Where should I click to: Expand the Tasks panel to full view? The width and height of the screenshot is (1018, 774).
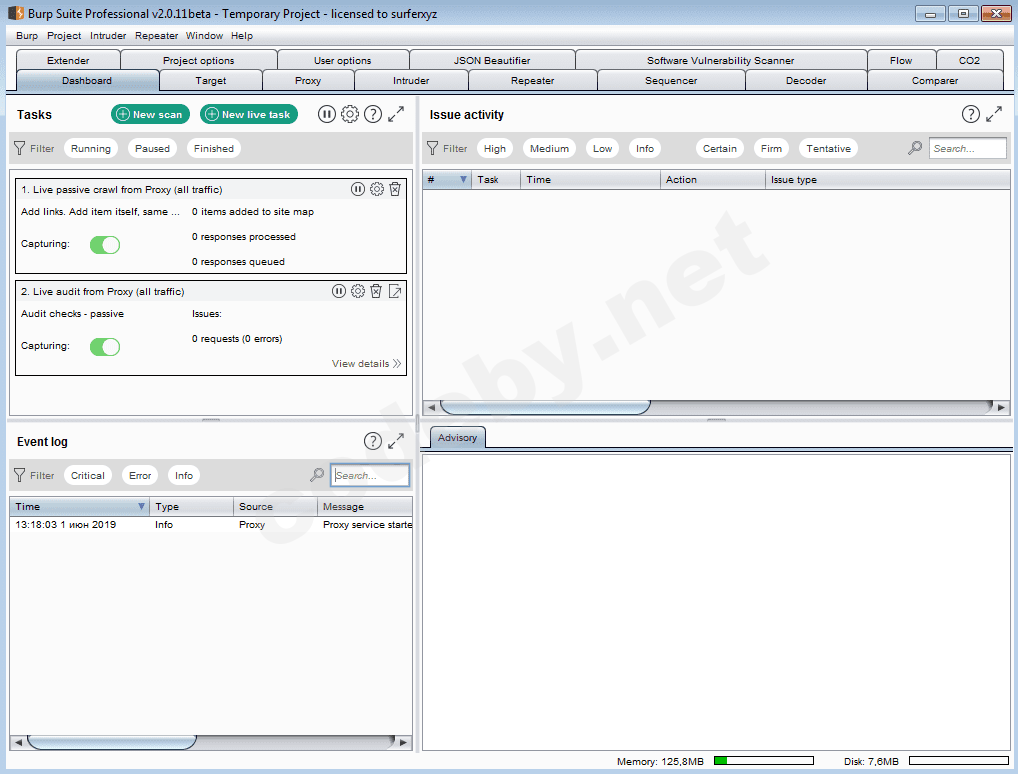(x=396, y=114)
